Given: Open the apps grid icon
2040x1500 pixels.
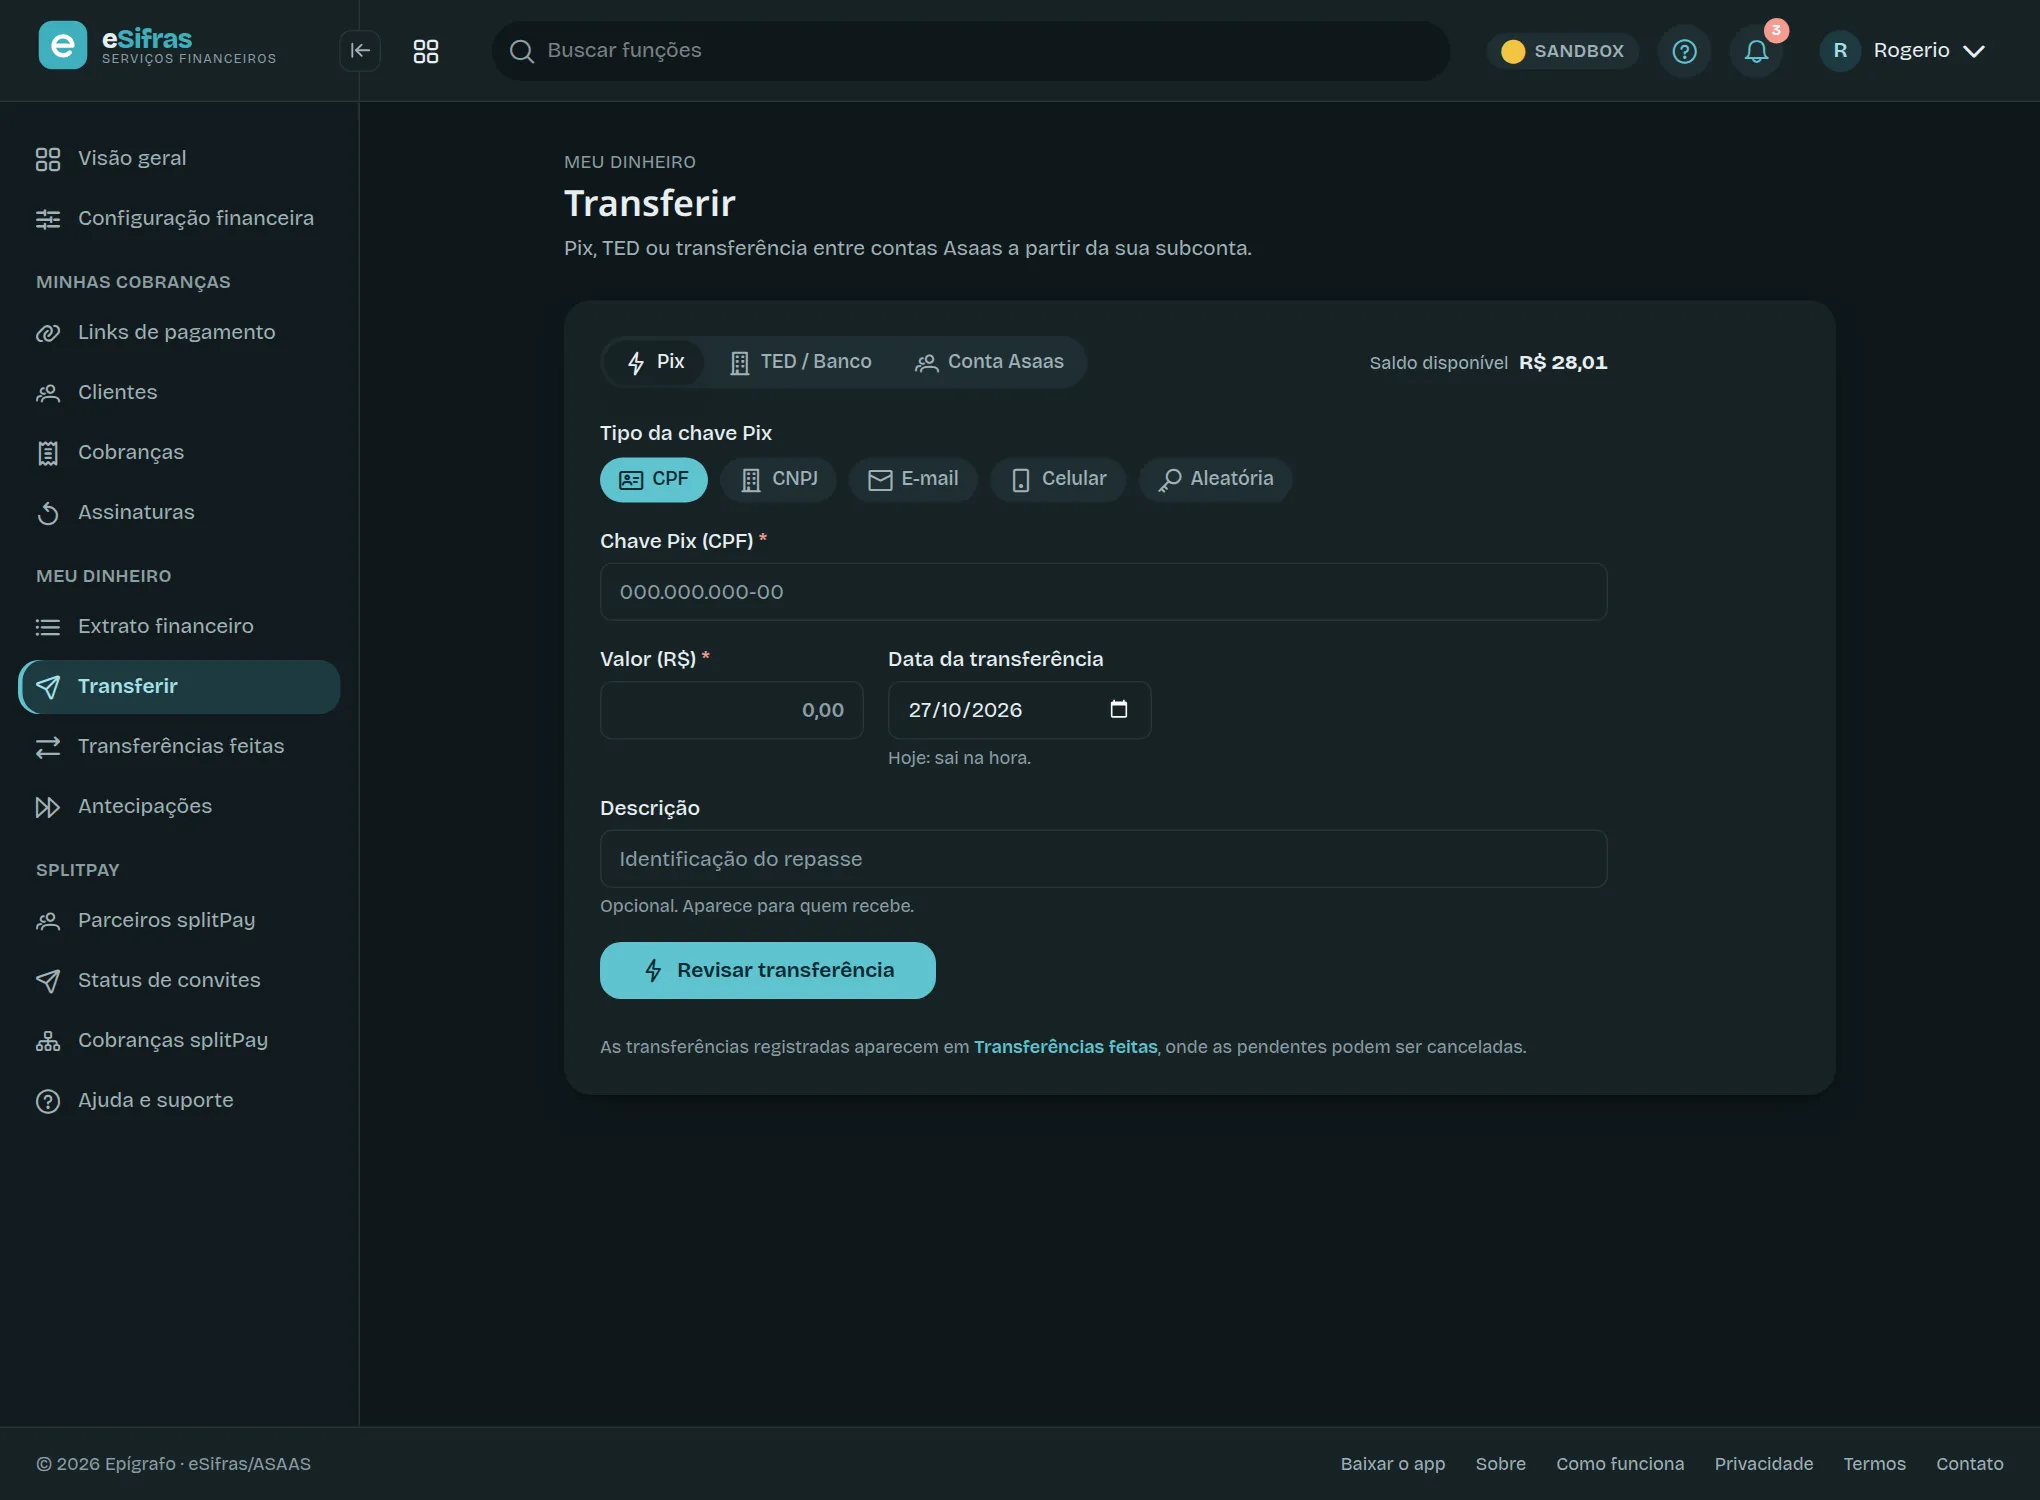Looking at the screenshot, I should click(x=426, y=51).
